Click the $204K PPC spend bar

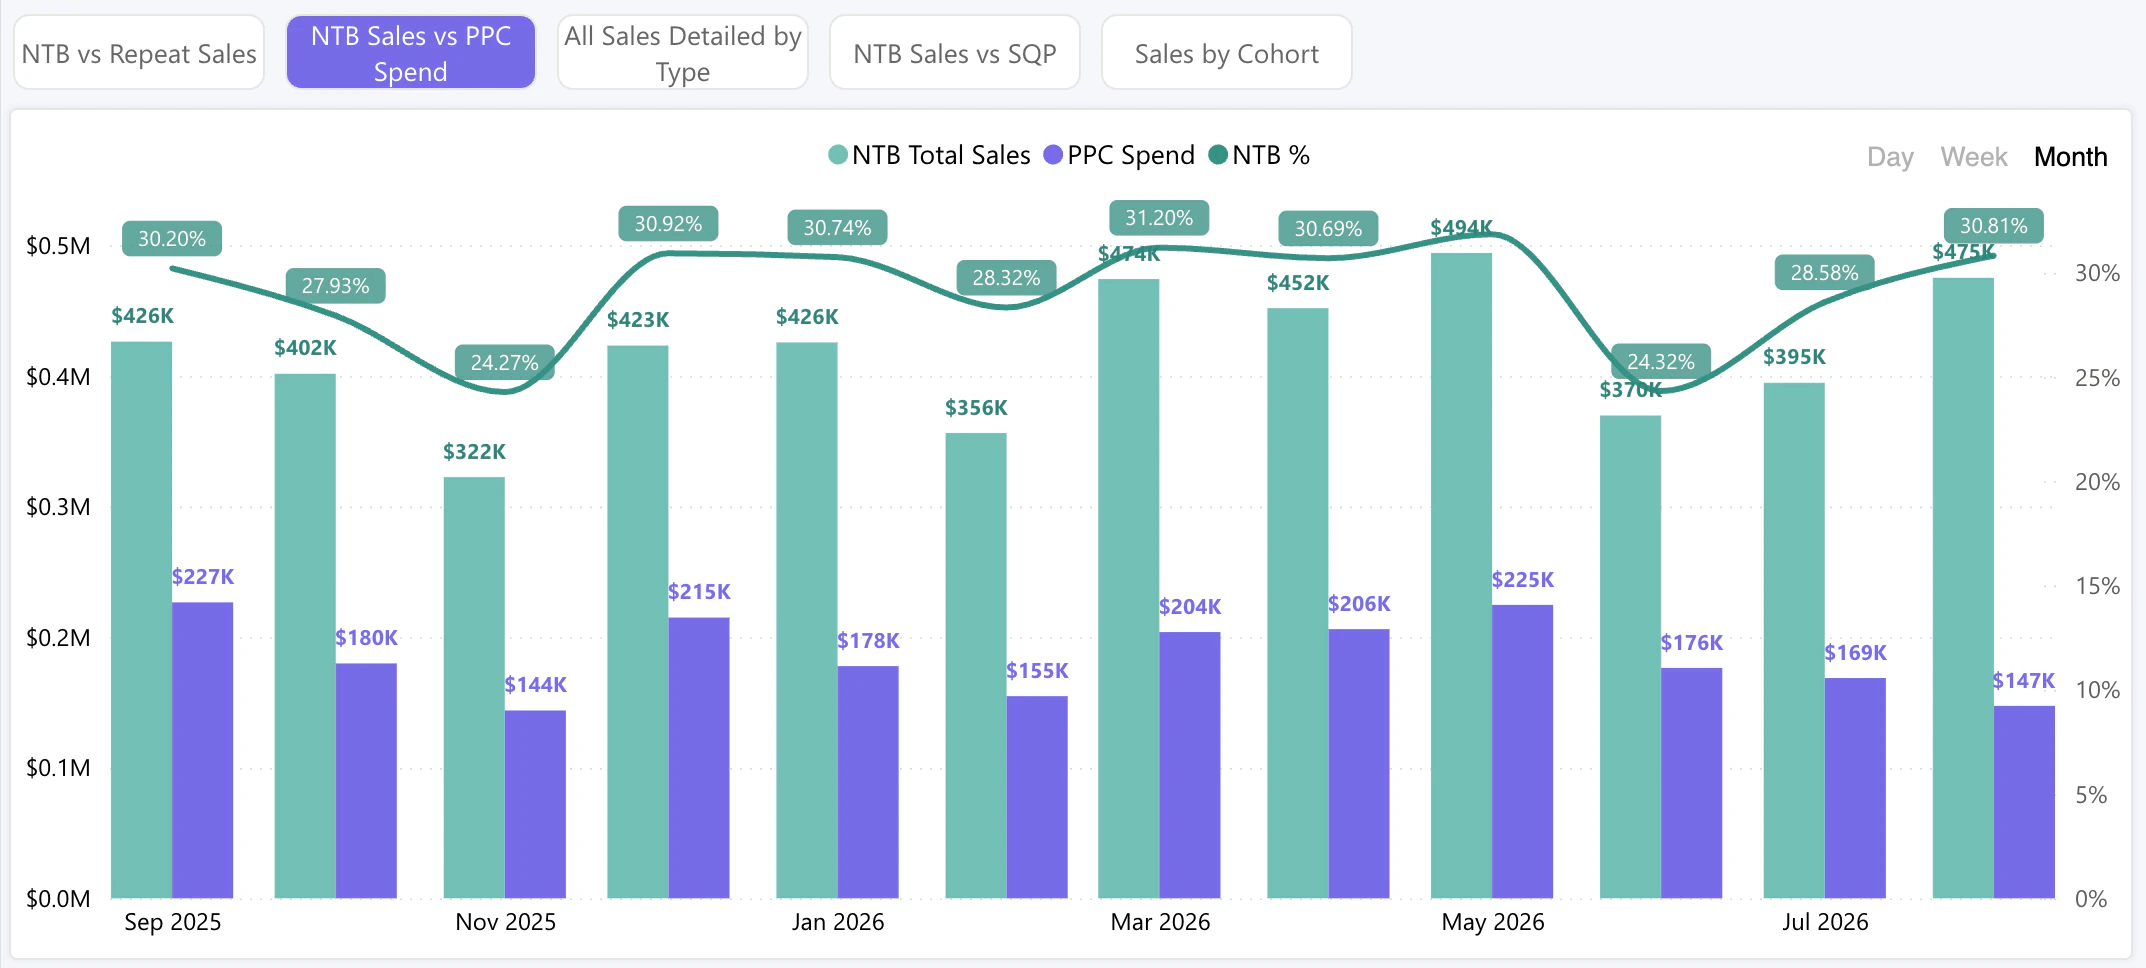click(1190, 765)
